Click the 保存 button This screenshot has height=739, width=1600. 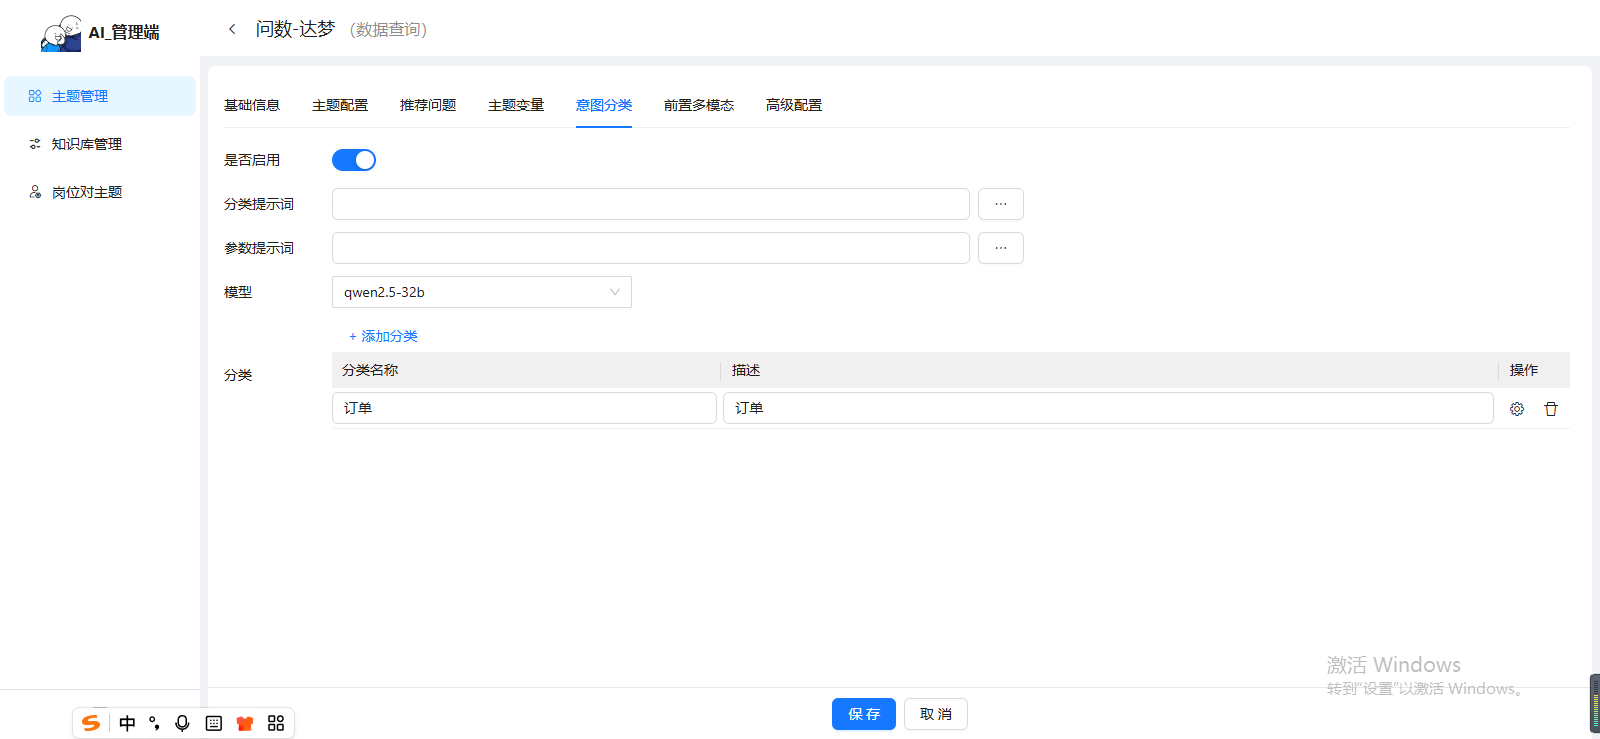pyautogui.click(x=863, y=714)
